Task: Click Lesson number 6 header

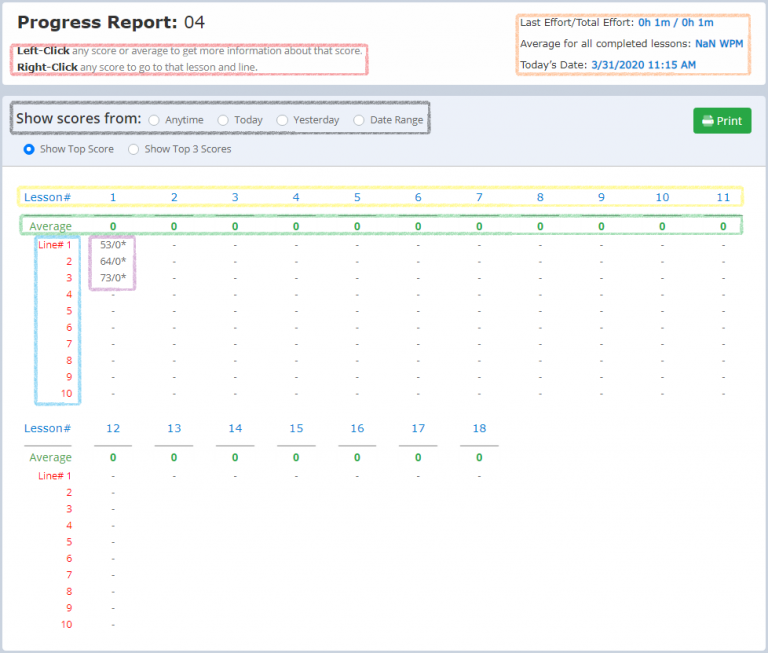Action: point(418,197)
